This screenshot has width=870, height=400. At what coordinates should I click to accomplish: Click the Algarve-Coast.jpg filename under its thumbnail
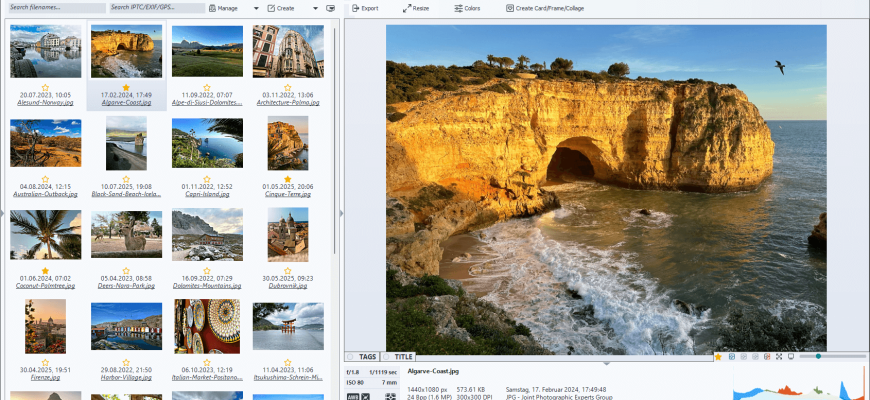coord(127,103)
